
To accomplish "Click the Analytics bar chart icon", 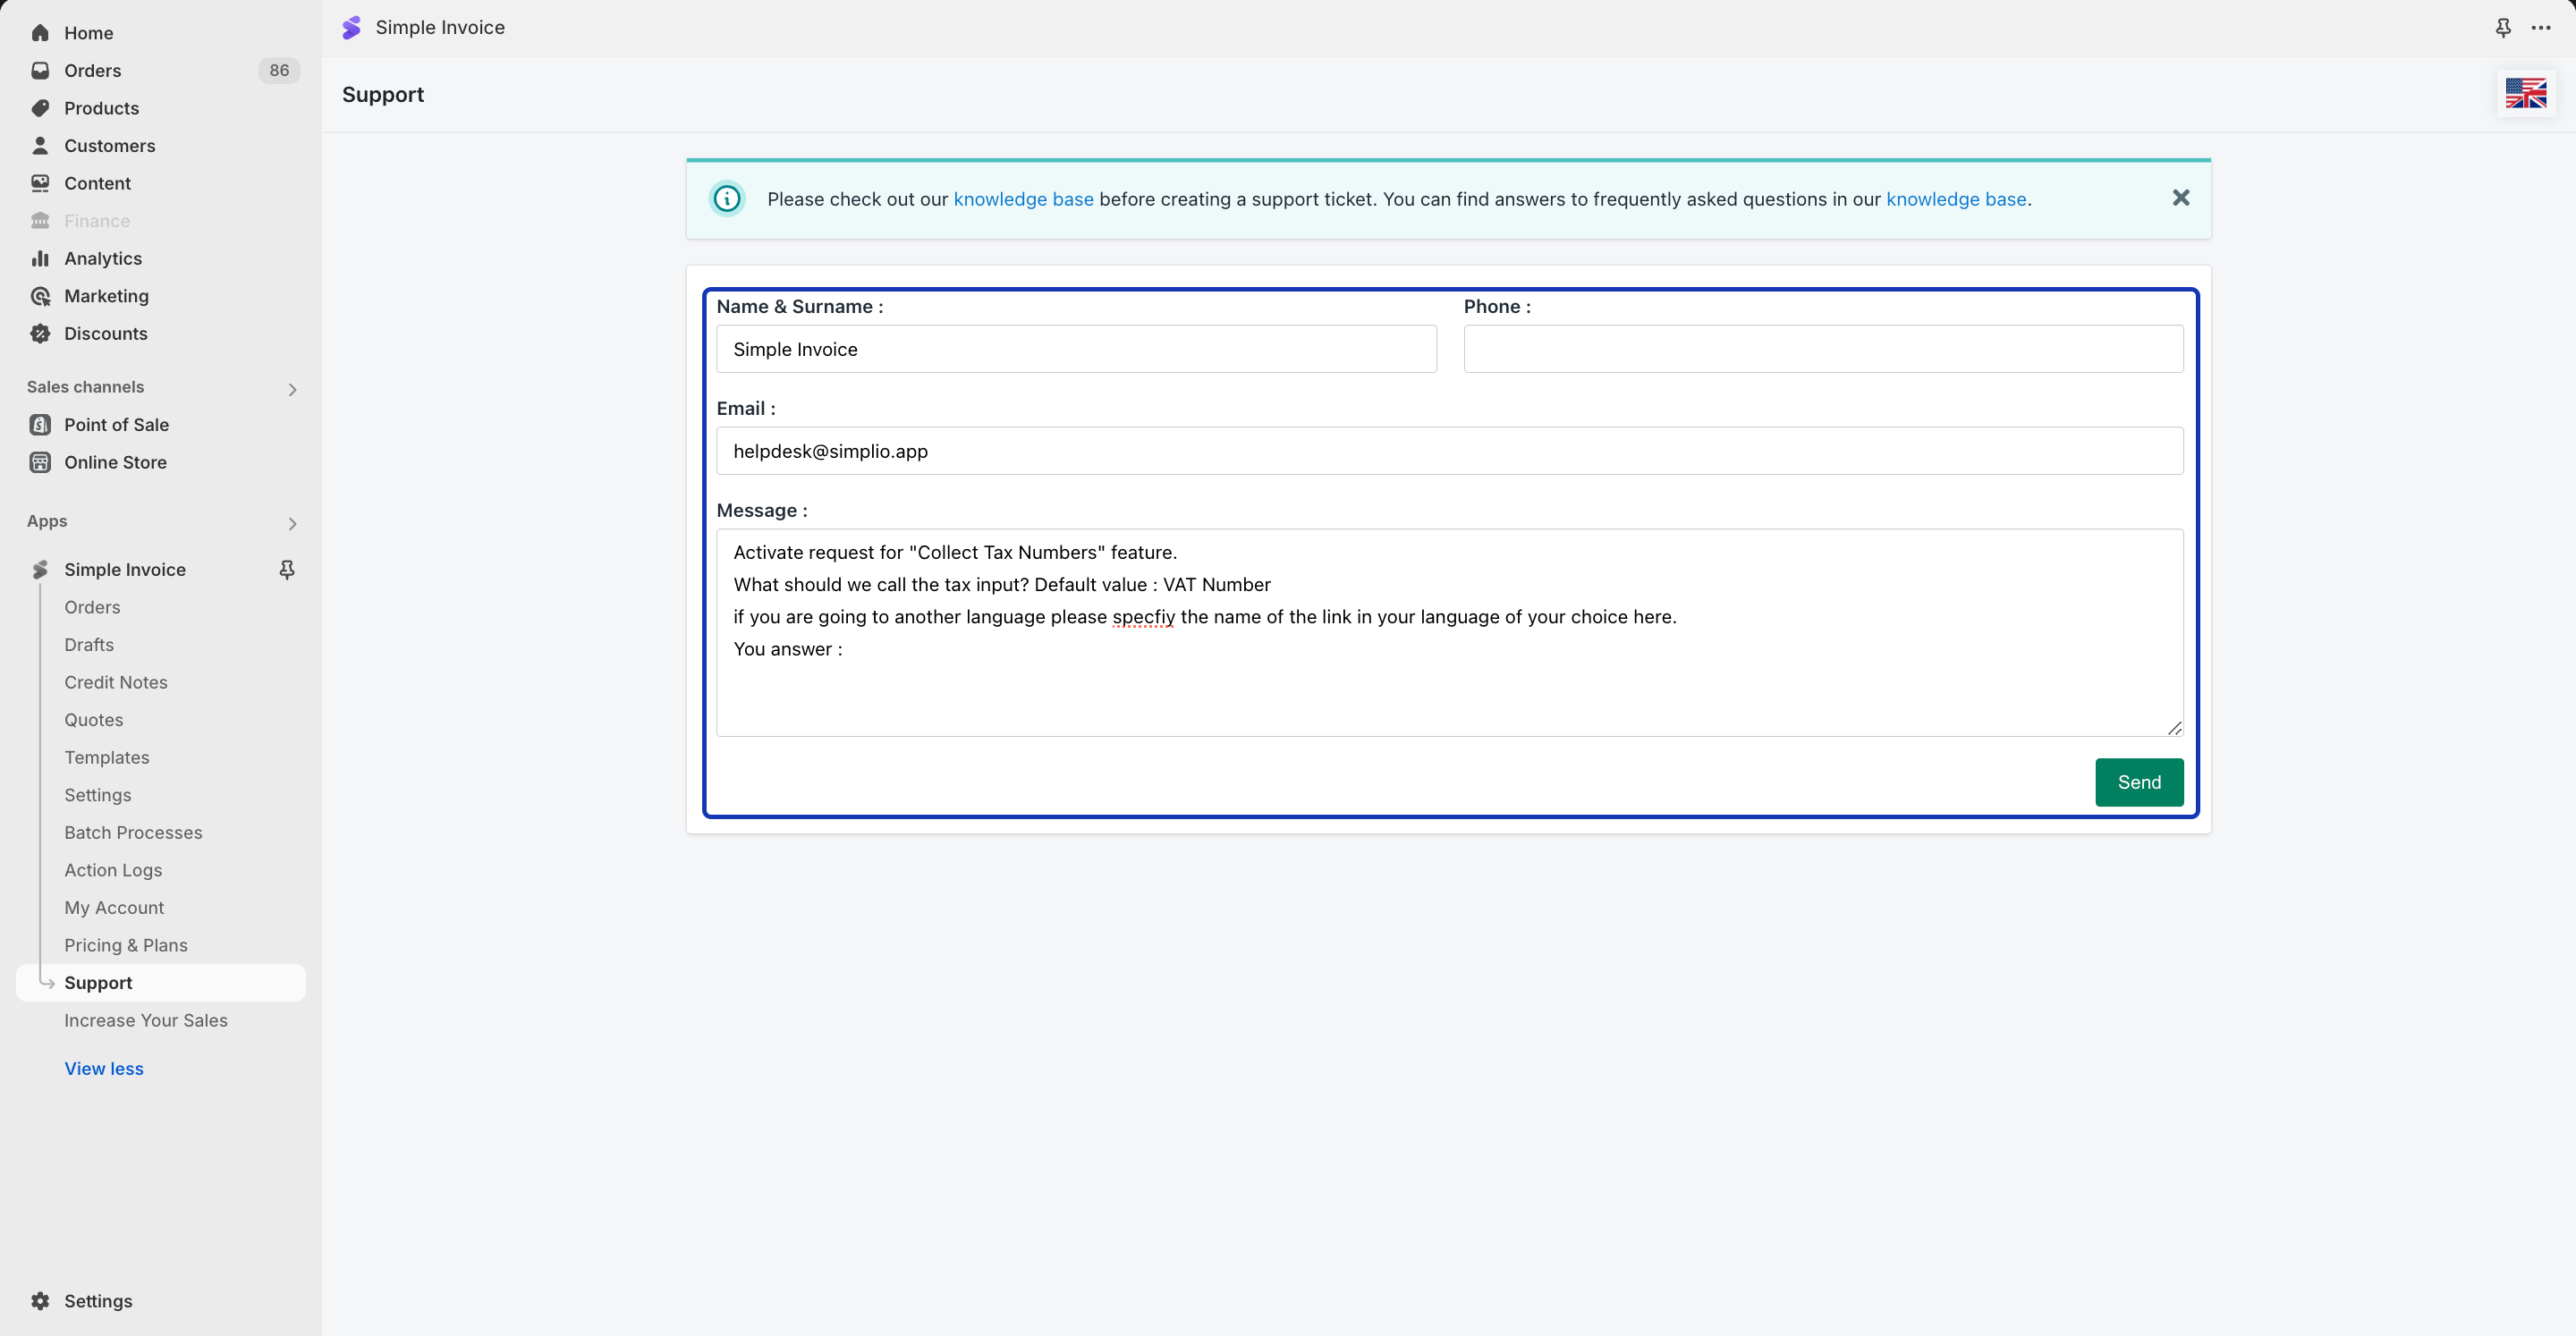I will (40, 259).
